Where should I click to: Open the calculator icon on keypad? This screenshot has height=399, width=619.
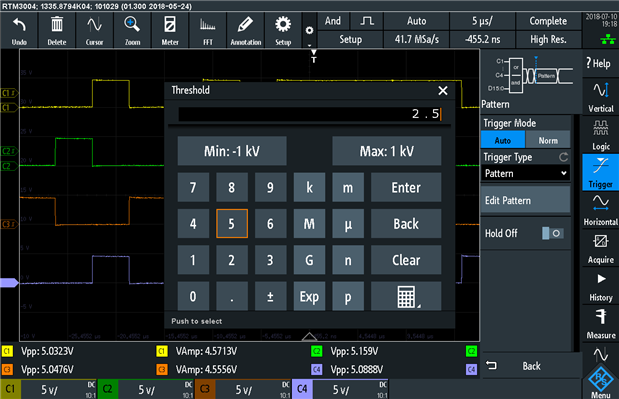[x=406, y=296]
